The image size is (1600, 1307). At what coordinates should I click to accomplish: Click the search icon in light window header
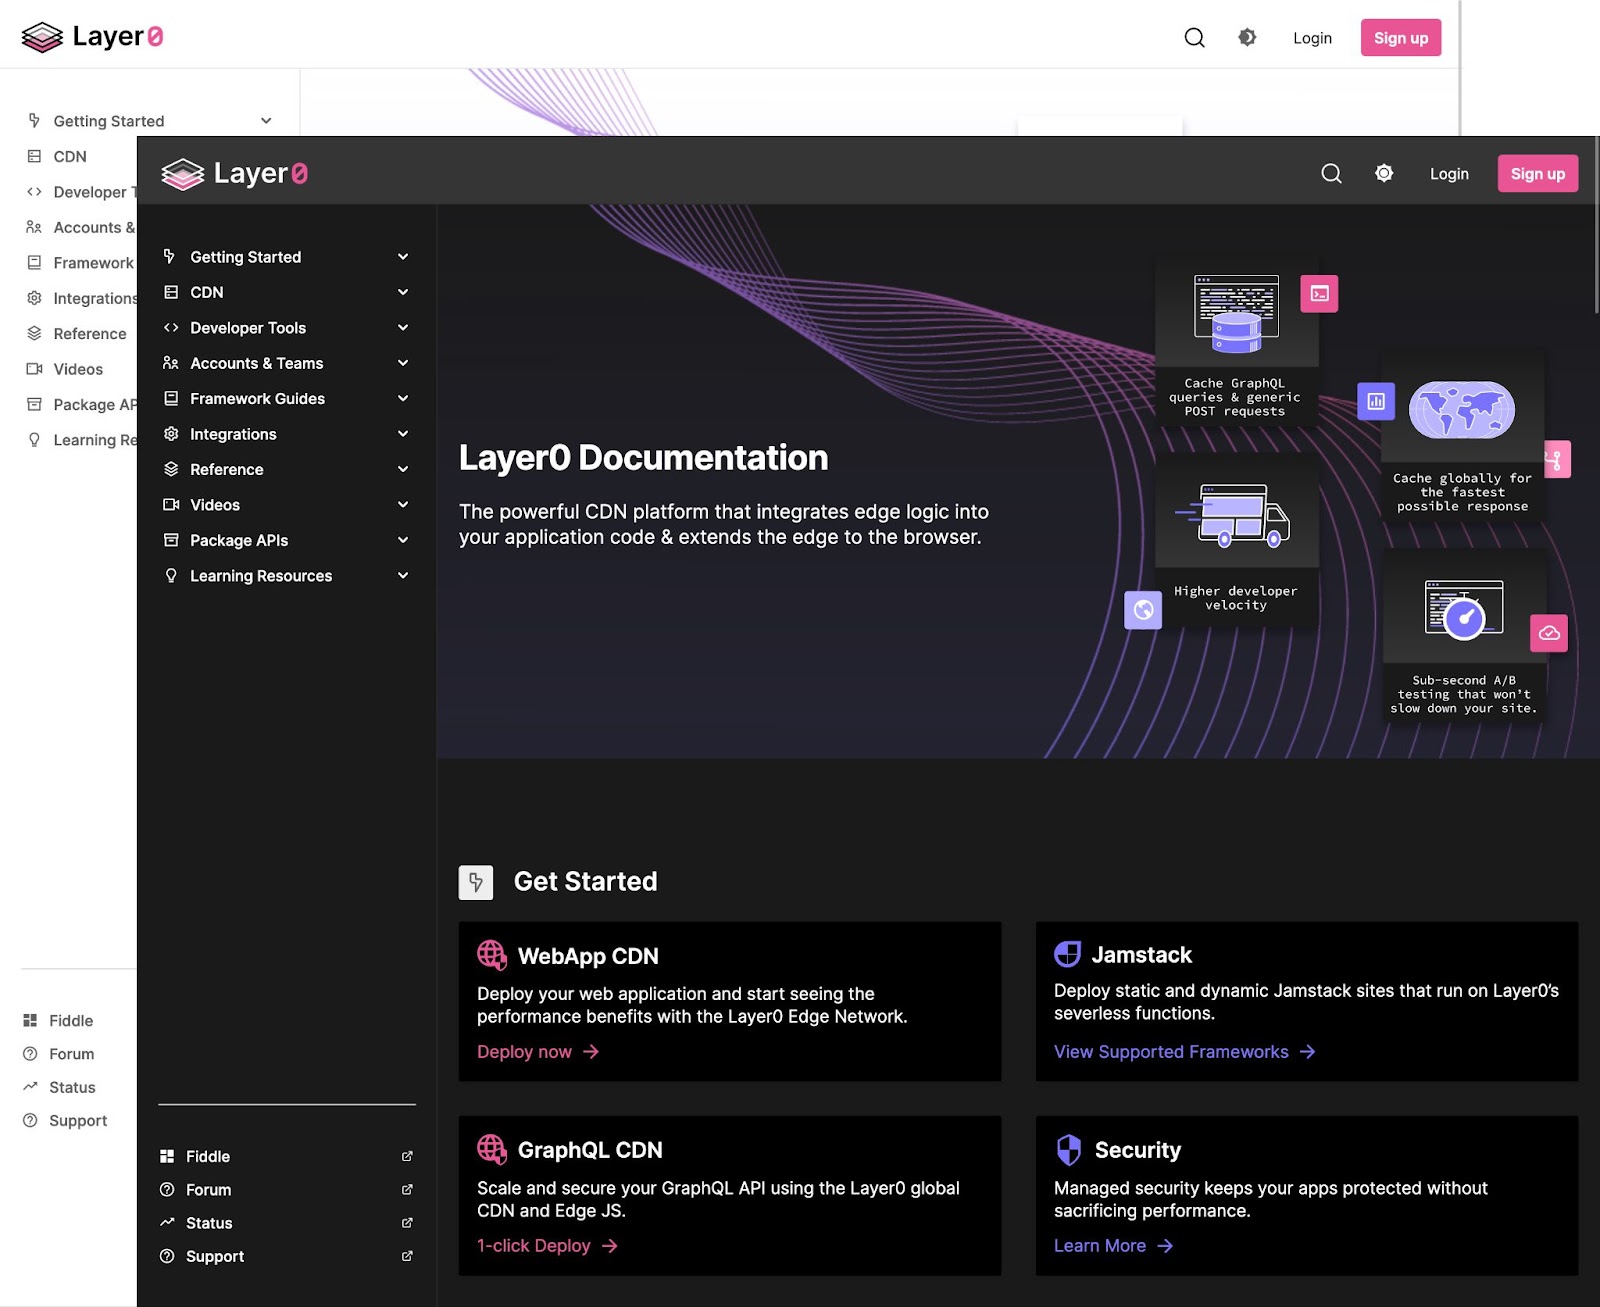pyautogui.click(x=1194, y=38)
